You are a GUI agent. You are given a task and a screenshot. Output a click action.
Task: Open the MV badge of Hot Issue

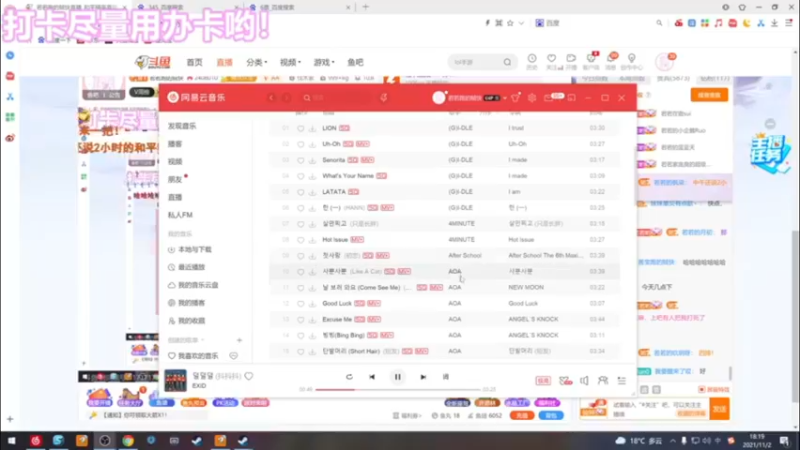357,240
